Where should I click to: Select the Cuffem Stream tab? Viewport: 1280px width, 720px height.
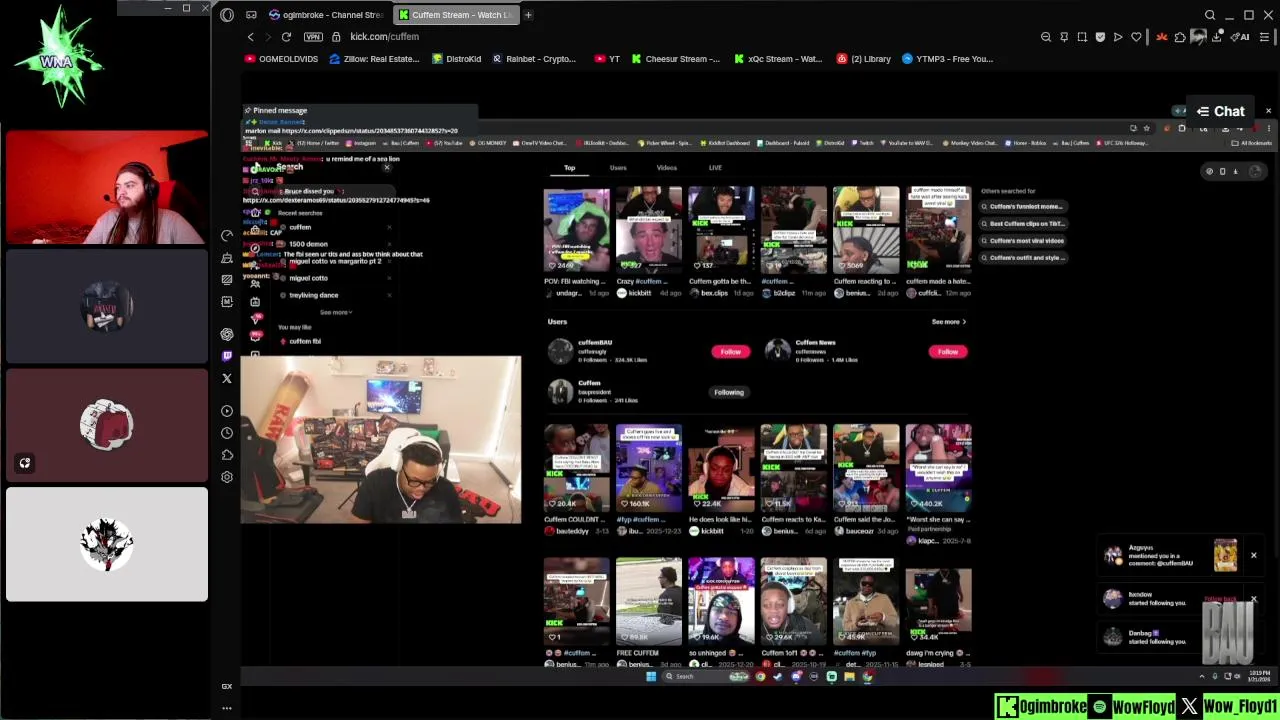455,15
